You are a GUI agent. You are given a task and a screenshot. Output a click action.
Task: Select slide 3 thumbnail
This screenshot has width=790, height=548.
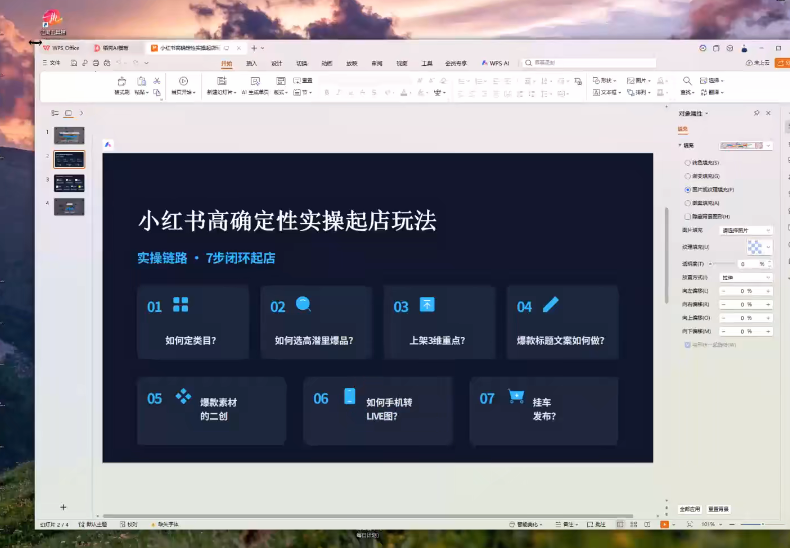click(x=69, y=183)
